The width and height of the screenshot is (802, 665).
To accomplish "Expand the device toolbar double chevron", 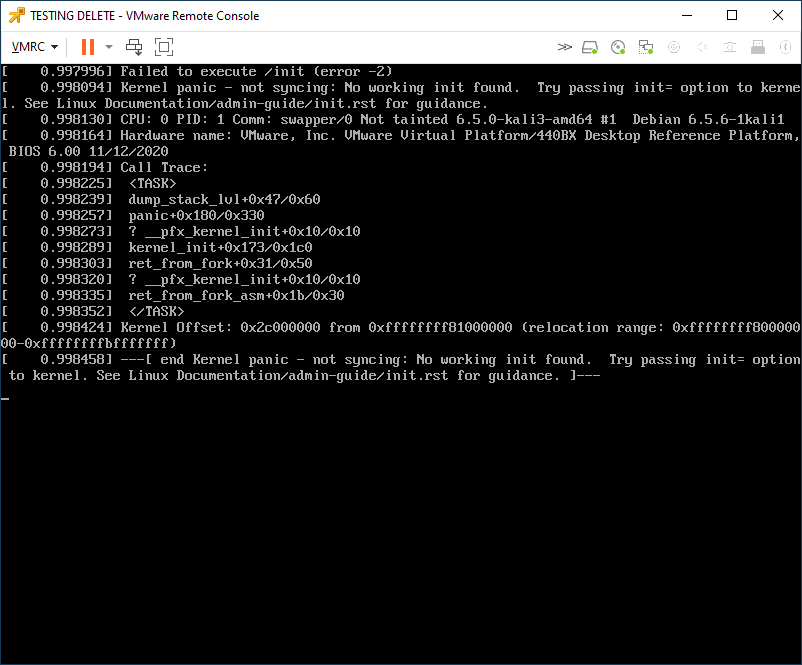I will pyautogui.click(x=565, y=47).
